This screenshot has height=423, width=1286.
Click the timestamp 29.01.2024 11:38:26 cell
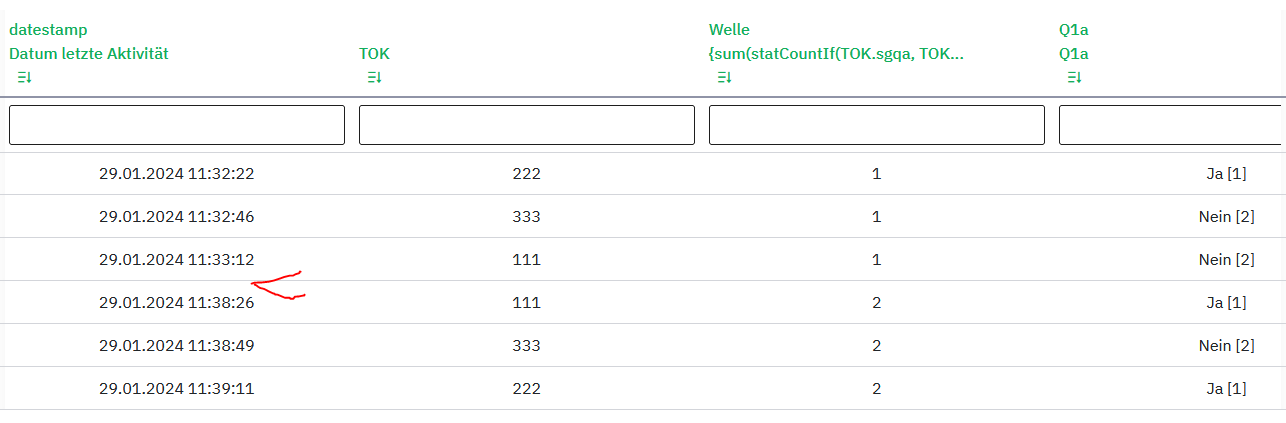177,303
